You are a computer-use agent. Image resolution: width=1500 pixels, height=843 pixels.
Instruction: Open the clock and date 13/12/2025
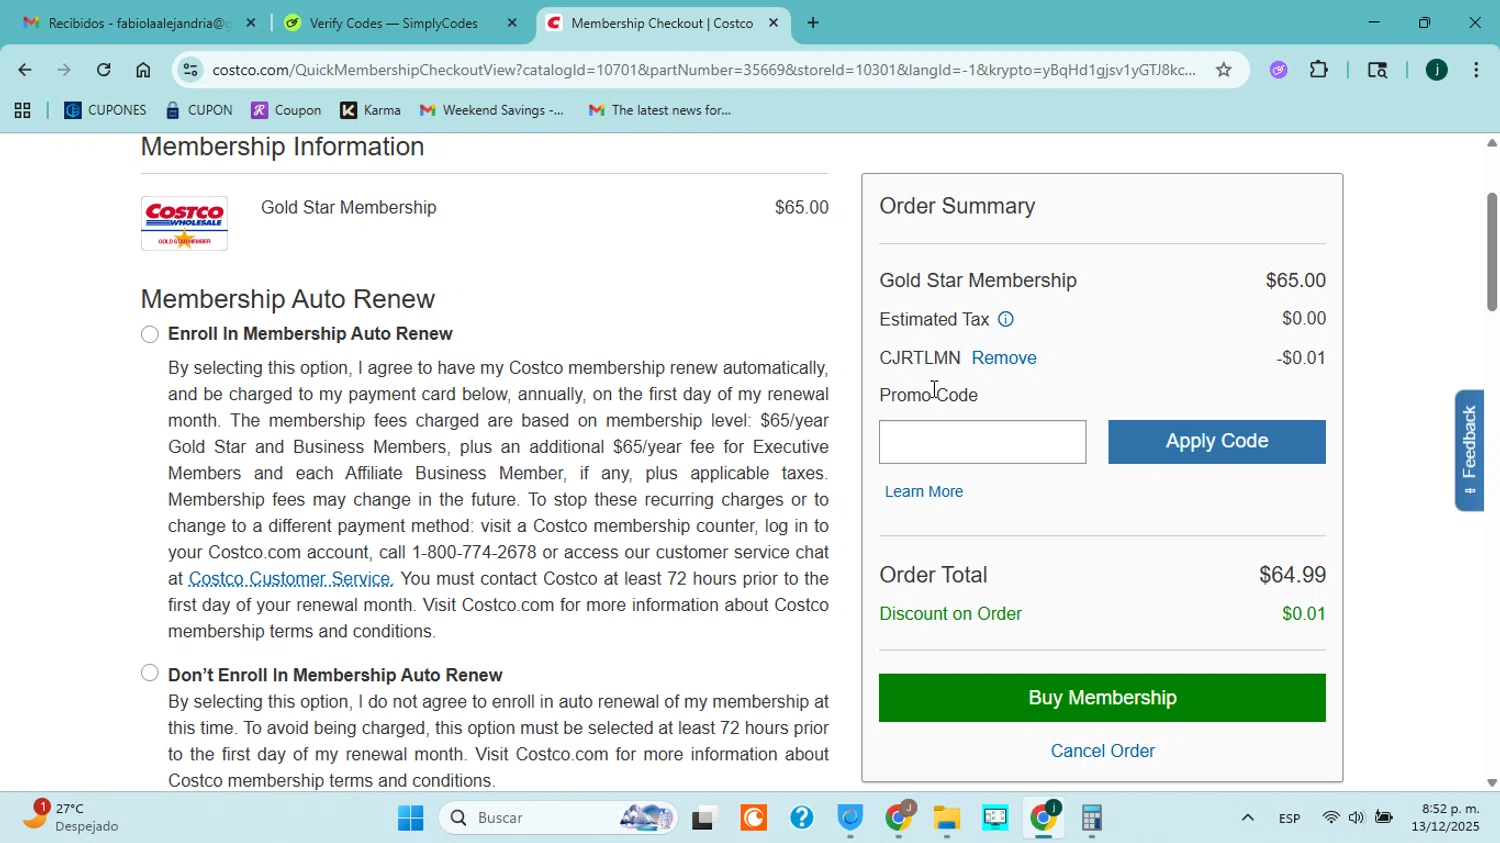[x=1445, y=818]
